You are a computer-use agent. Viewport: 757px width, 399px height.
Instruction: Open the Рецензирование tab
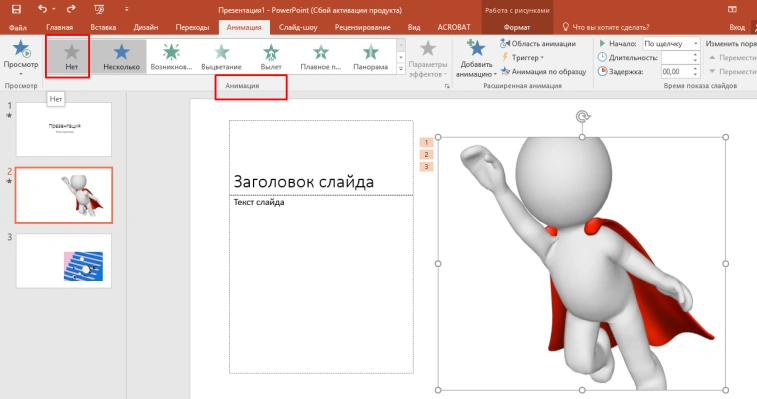pyautogui.click(x=363, y=27)
